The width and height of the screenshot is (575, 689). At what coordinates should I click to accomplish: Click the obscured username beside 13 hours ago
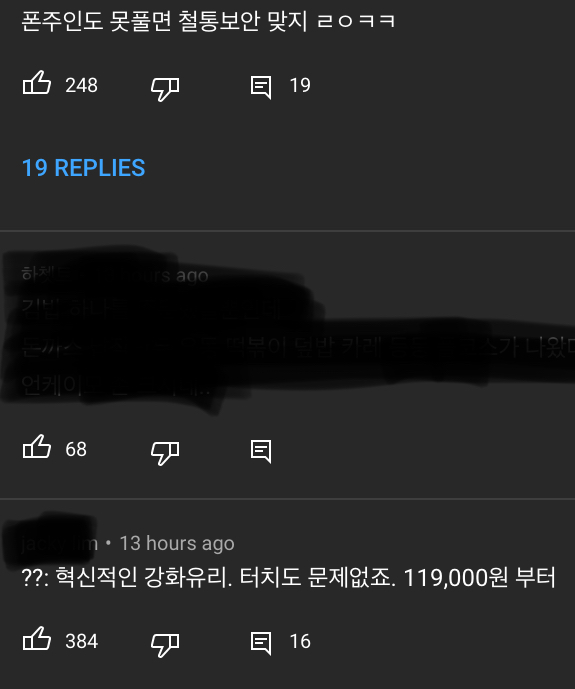(x=59, y=544)
